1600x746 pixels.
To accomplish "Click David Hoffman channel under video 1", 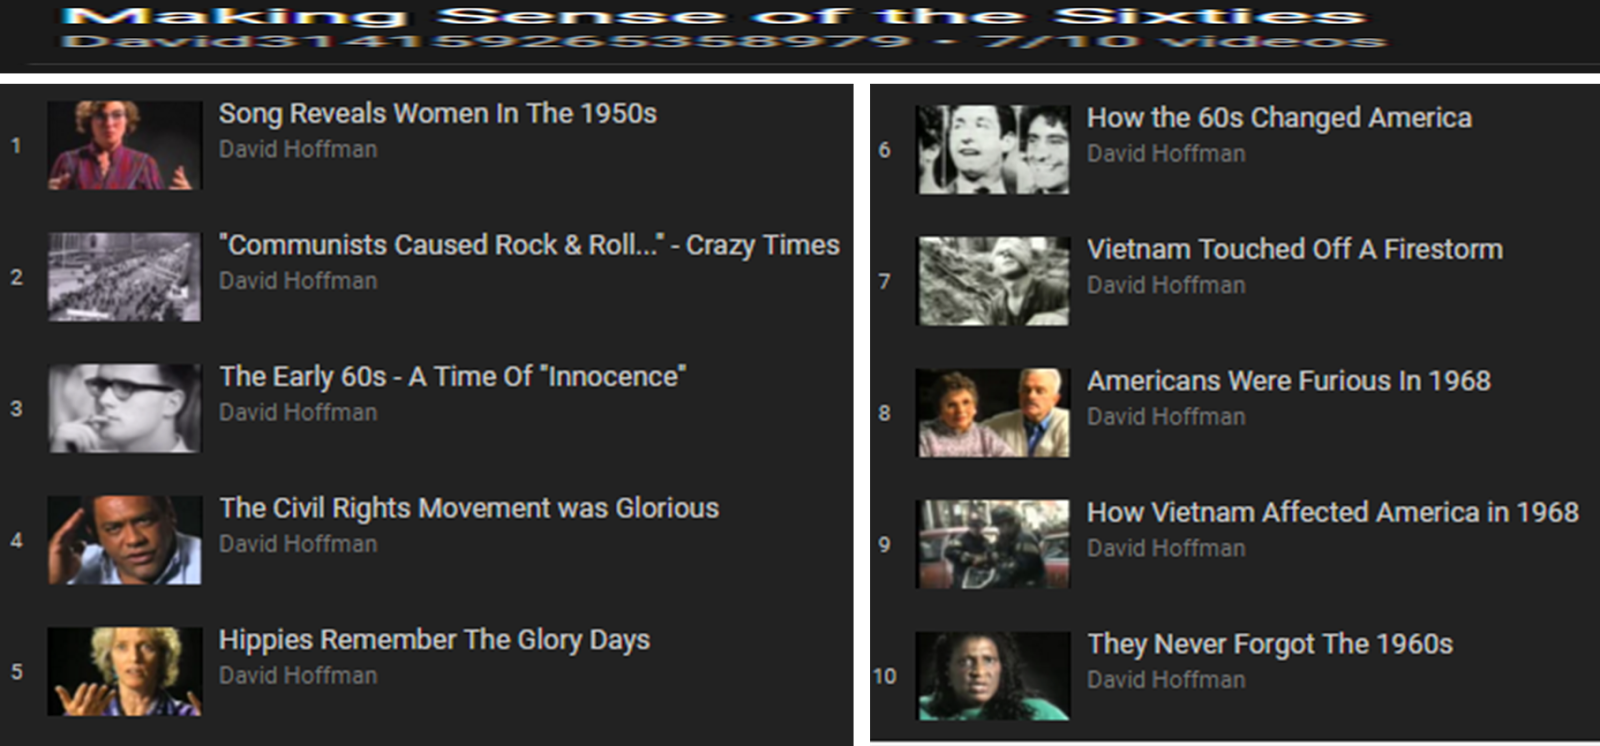I will click(x=298, y=150).
